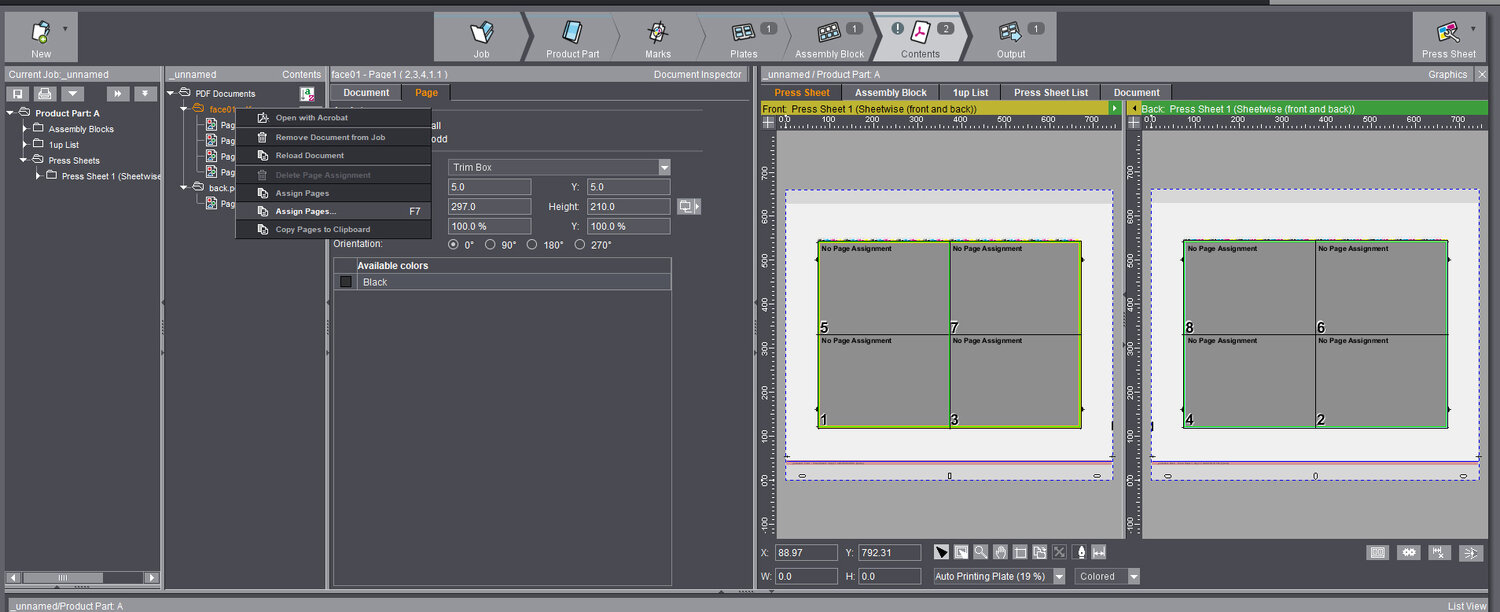Select the arrow selection tool
Screen dimensions: 1500x612
point(941,552)
